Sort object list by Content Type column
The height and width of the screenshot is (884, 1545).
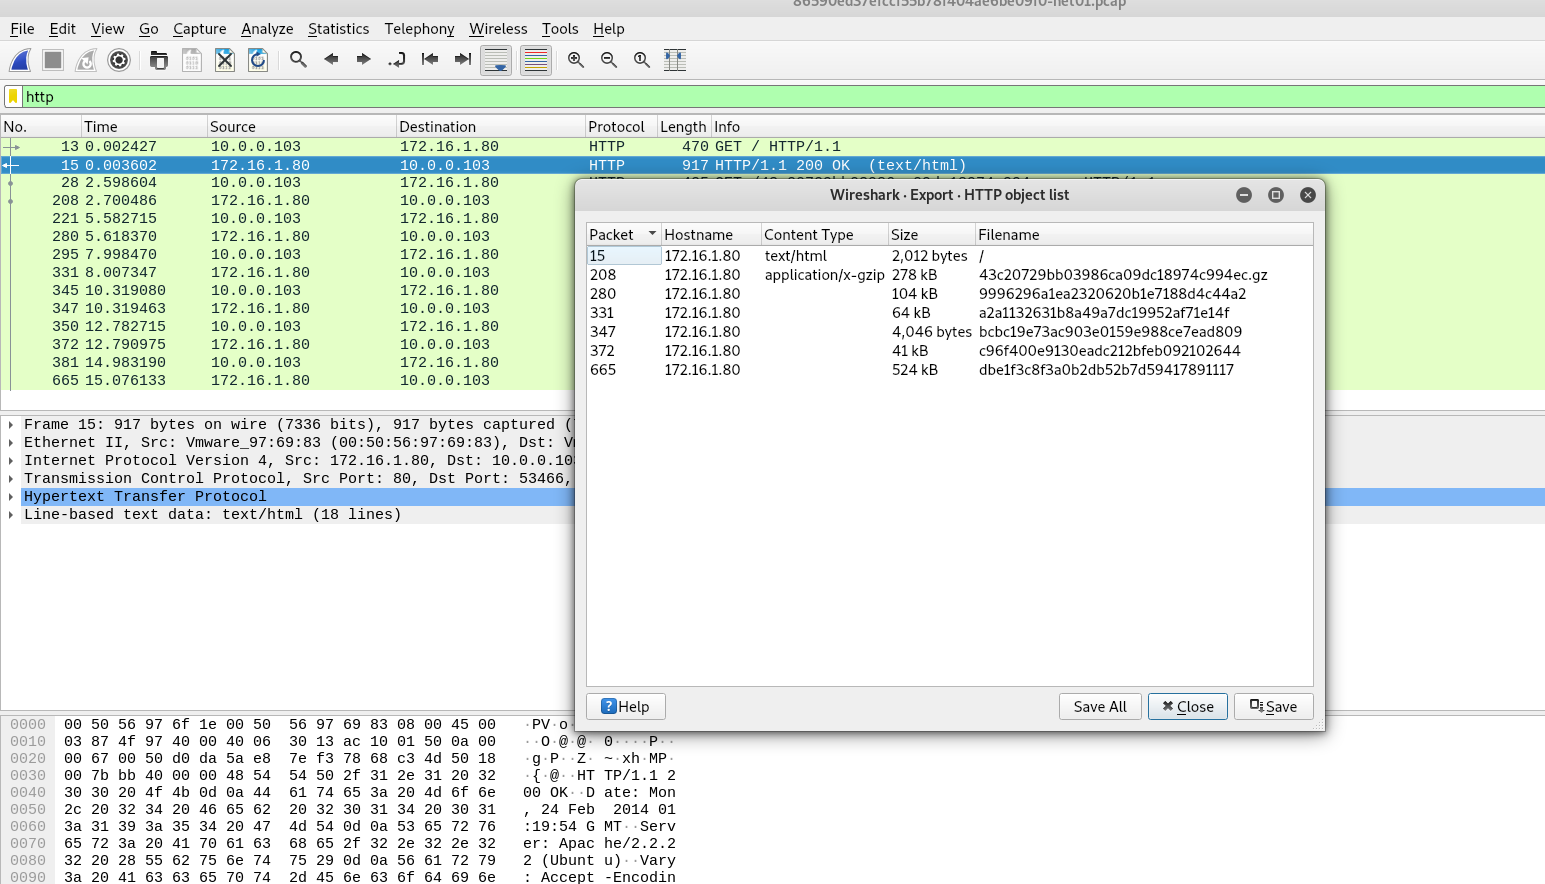coord(825,235)
